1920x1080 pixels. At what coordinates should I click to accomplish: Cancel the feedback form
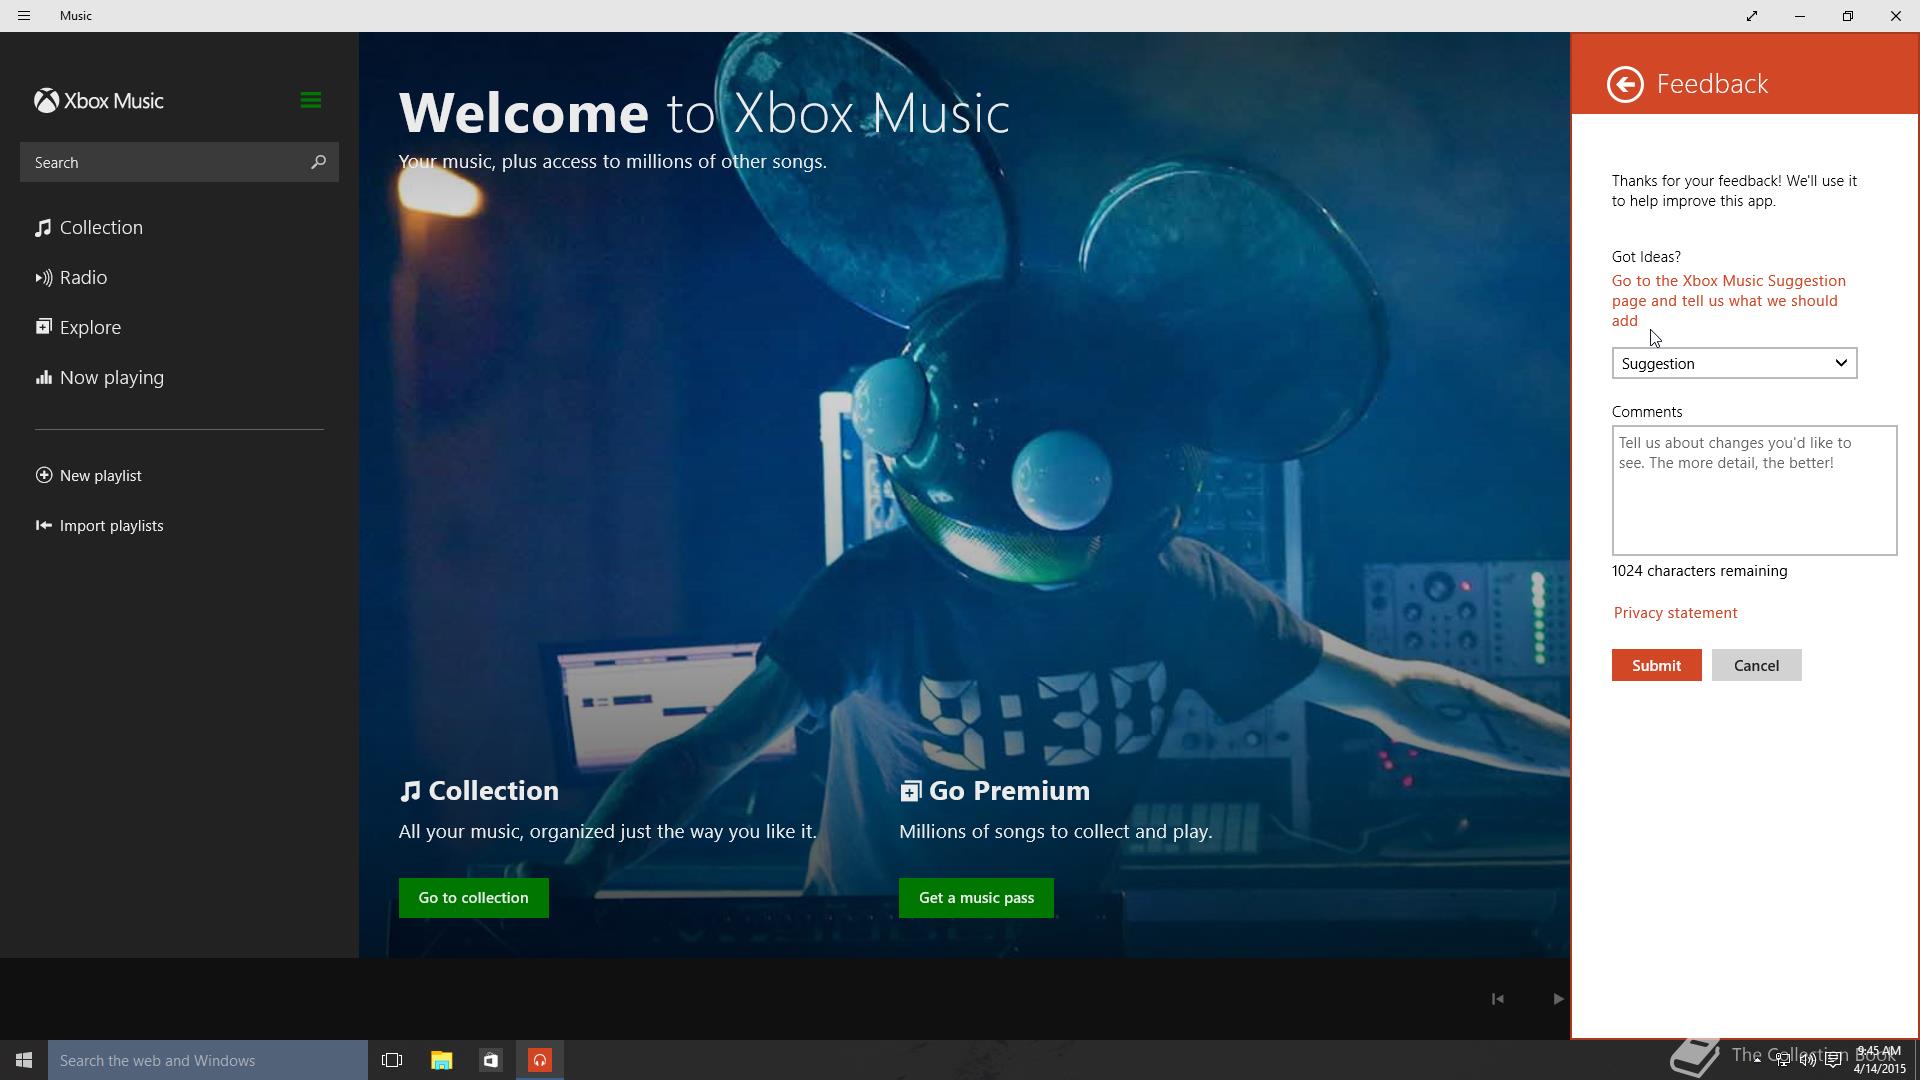point(1756,666)
